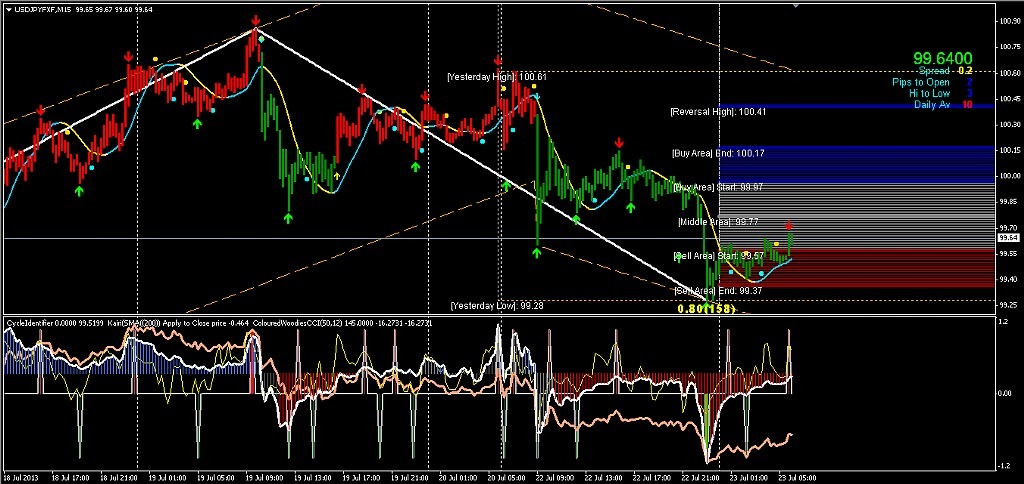This screenshot has width=1024, height=484.
Task: Click the yellow 0.80(158) text
Action: click(706, 309)
